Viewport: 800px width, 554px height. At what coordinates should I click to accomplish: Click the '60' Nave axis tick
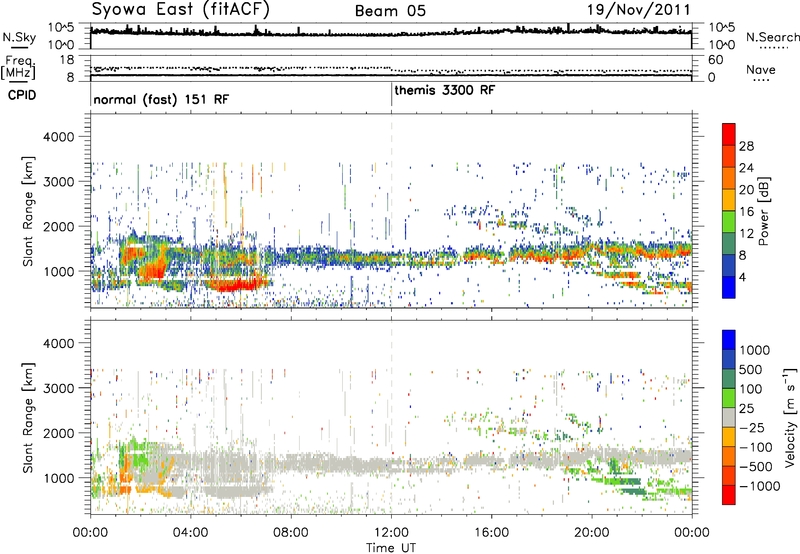(715, 60)
